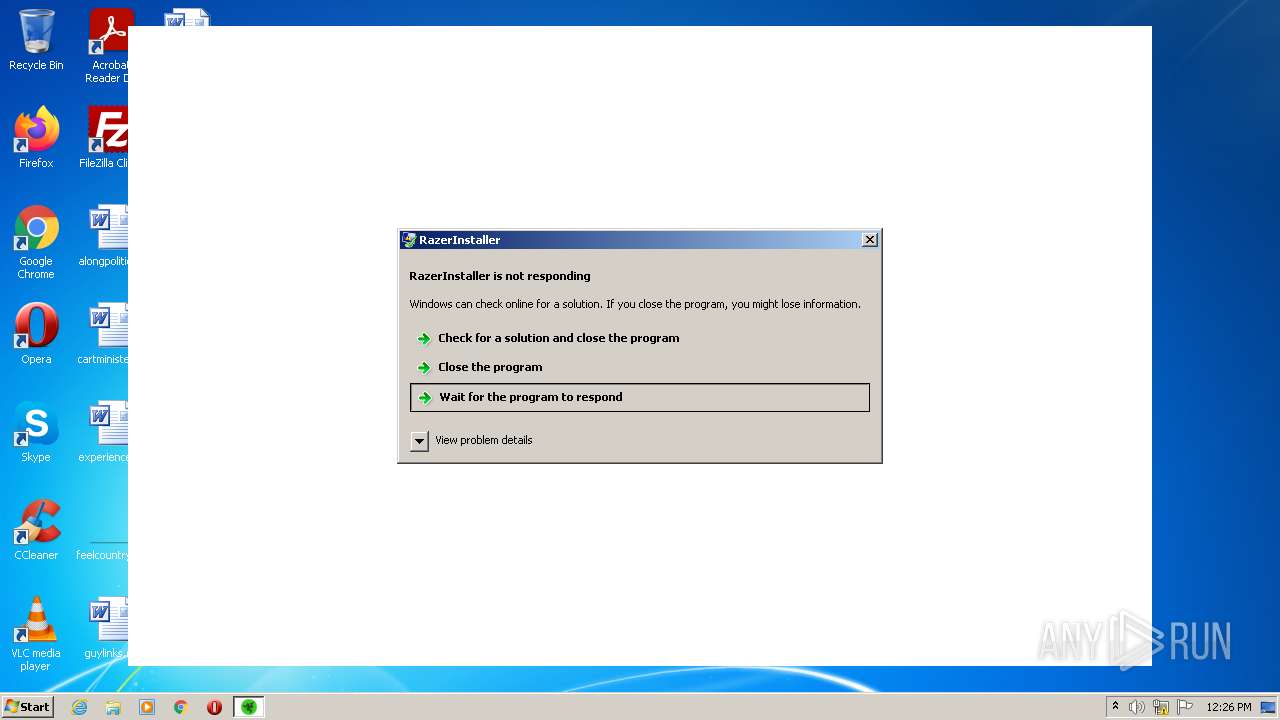Open Acrobat Reader desktop shortcut
This screenshot has height=720, width=1280.
(108, 46)
